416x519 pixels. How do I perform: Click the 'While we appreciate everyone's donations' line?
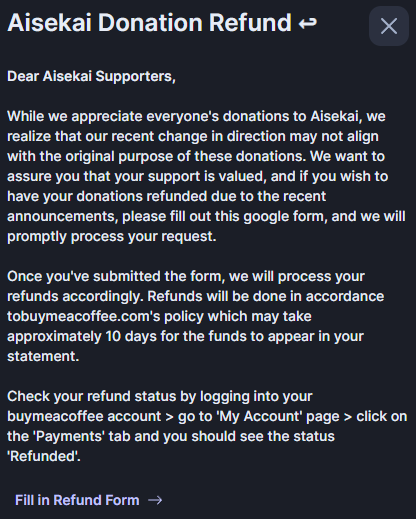196,116
